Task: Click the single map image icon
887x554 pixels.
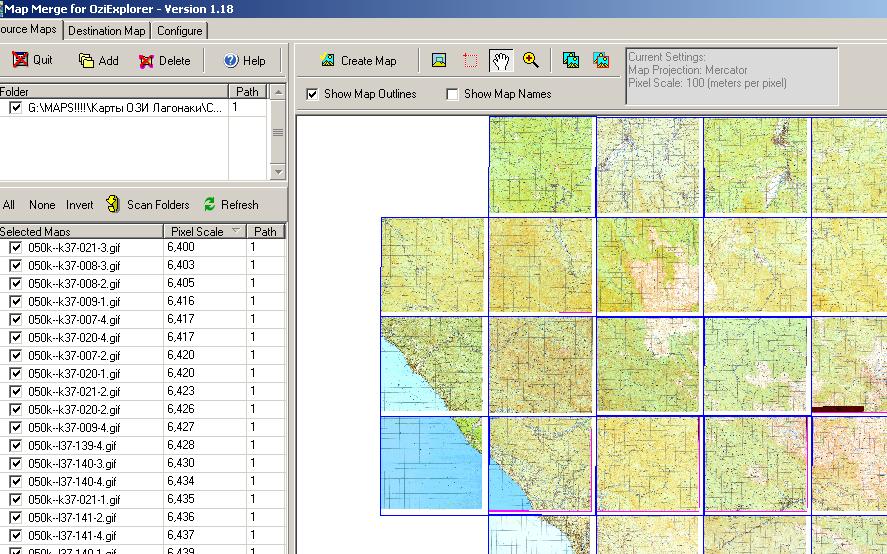Action: coord(439,61)
